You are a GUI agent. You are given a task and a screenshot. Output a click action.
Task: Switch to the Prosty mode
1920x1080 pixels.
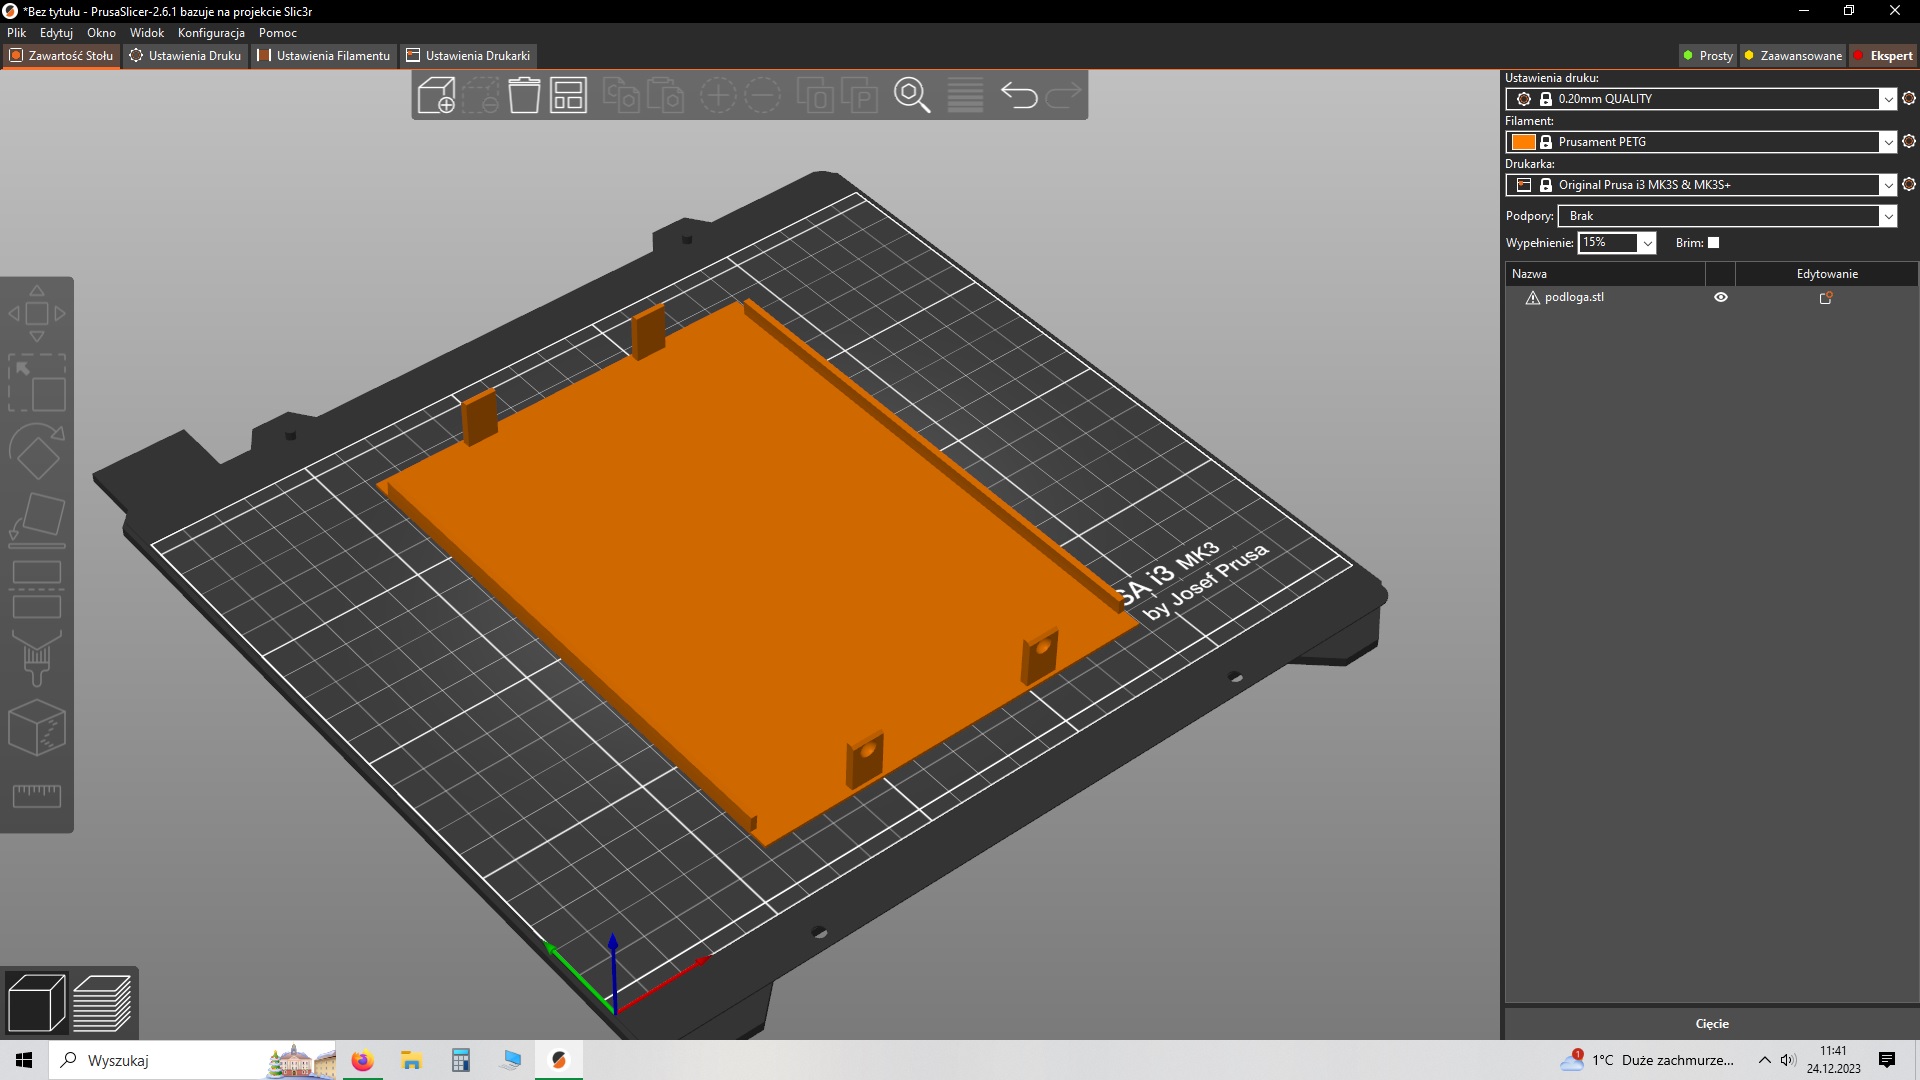(1707, 55)
